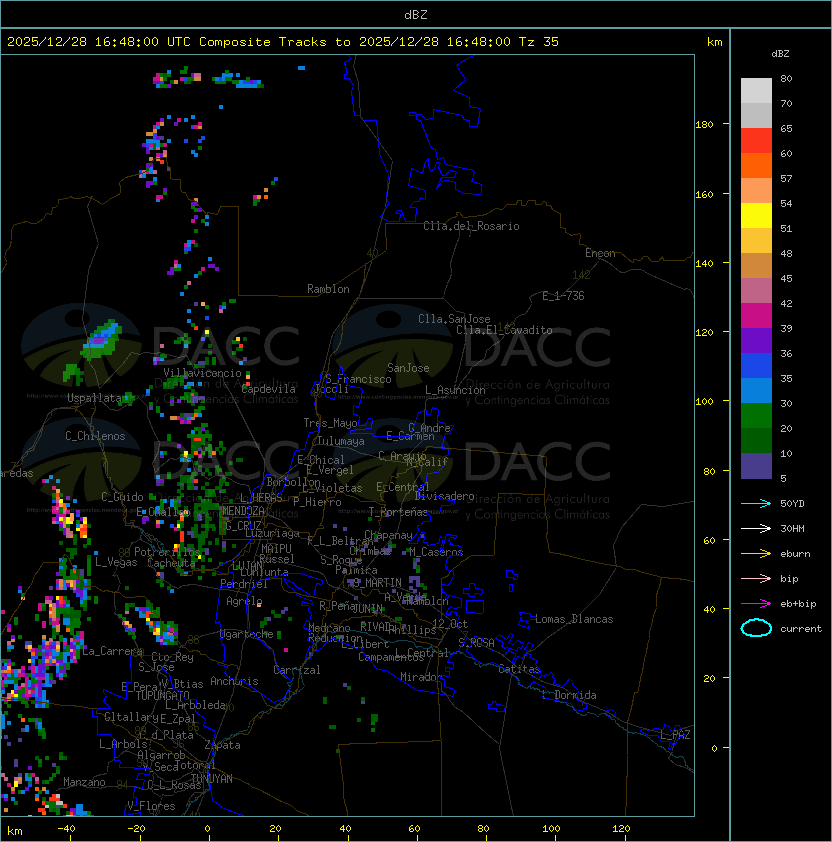
Task: Select the blue swatch between 36 and 35
Action: (x=756, y=366)
